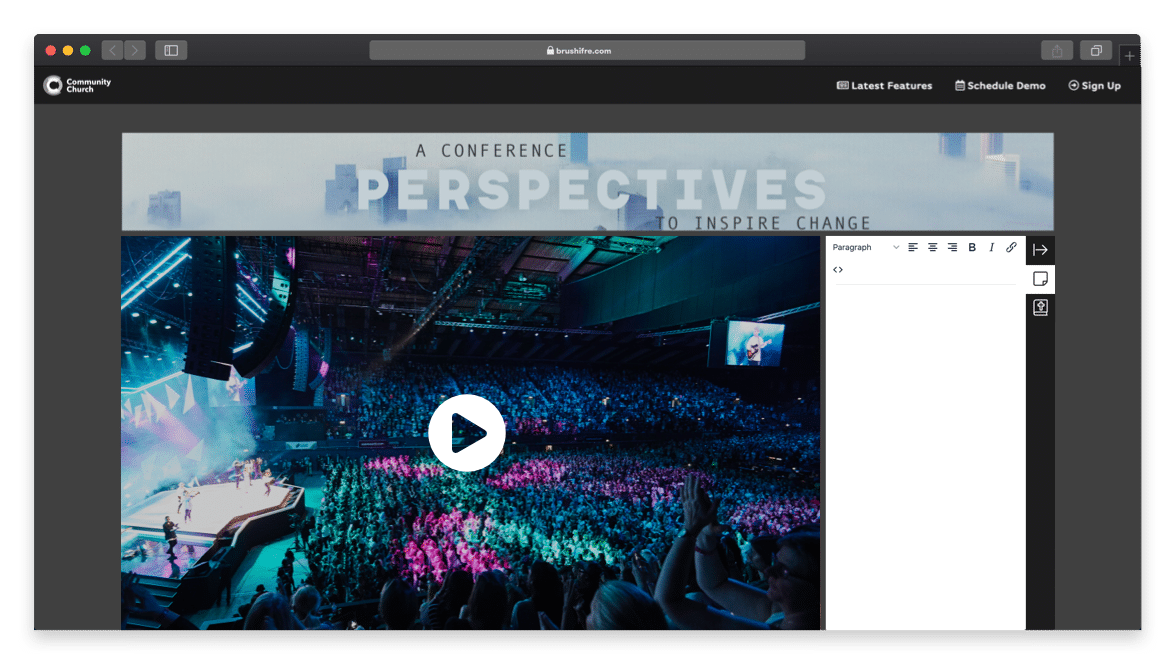
Task: Open the page content panel icon
Action: pyautogui.click(x=1040, y=278)
